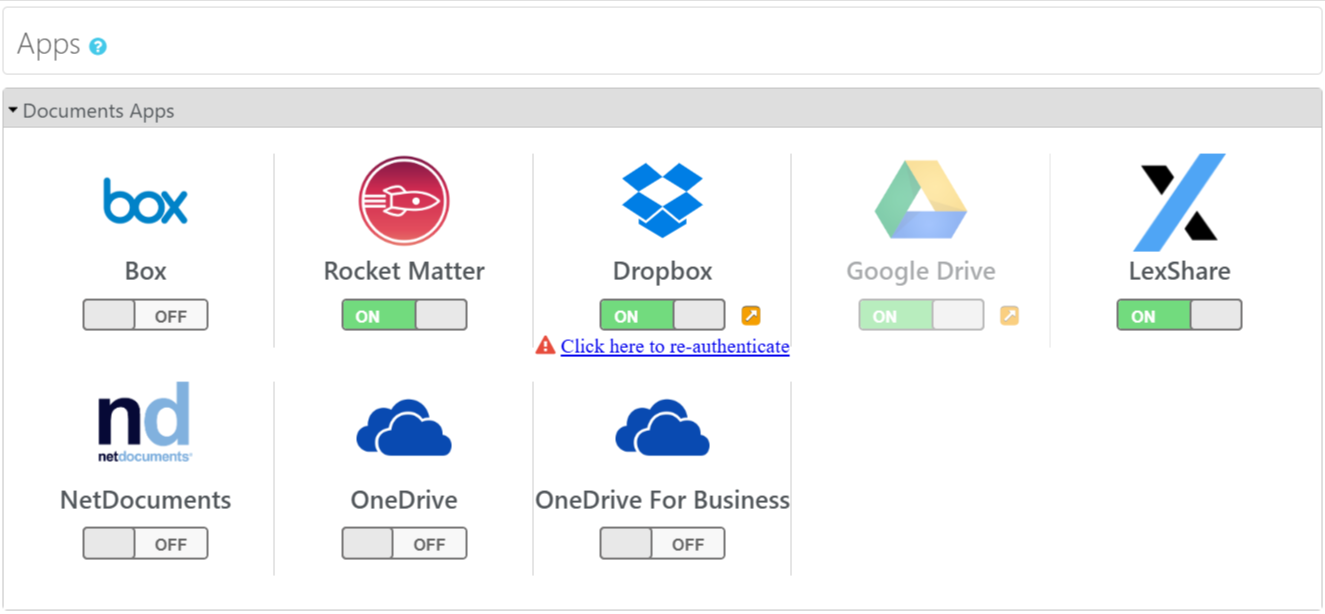The image size is (1325, 614).
Task: Click the Dropbox logo icon
Action: pyautogui.click(x=662, y=201)
